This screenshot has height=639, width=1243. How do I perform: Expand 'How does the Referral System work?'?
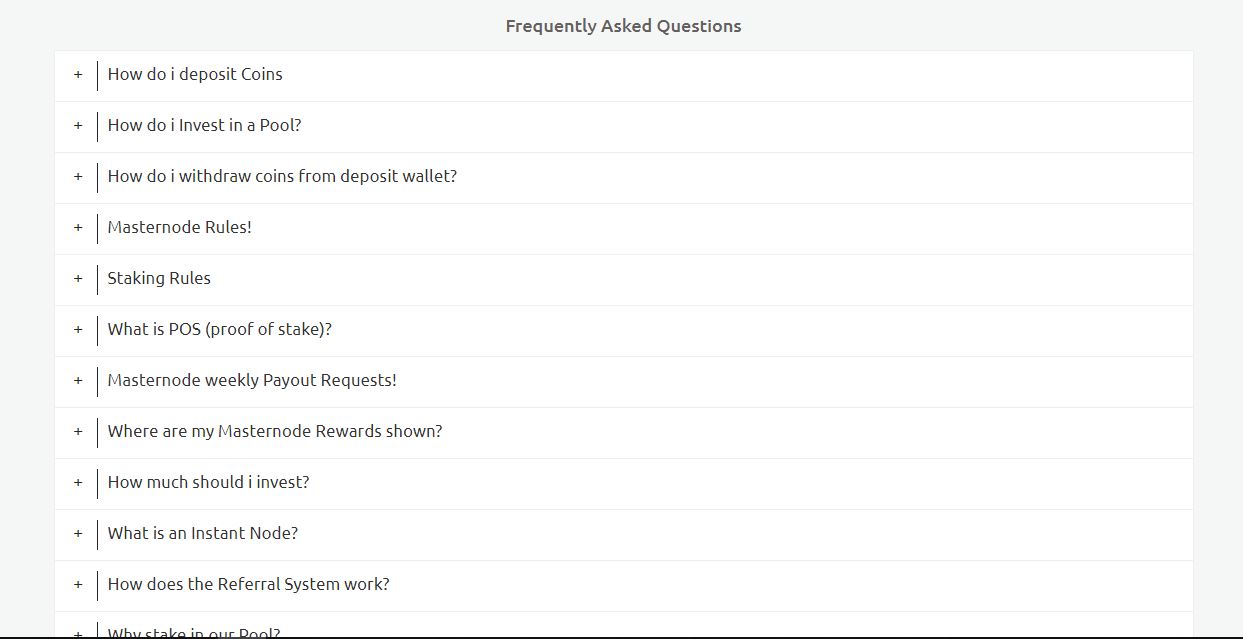[x=248, y=585]
